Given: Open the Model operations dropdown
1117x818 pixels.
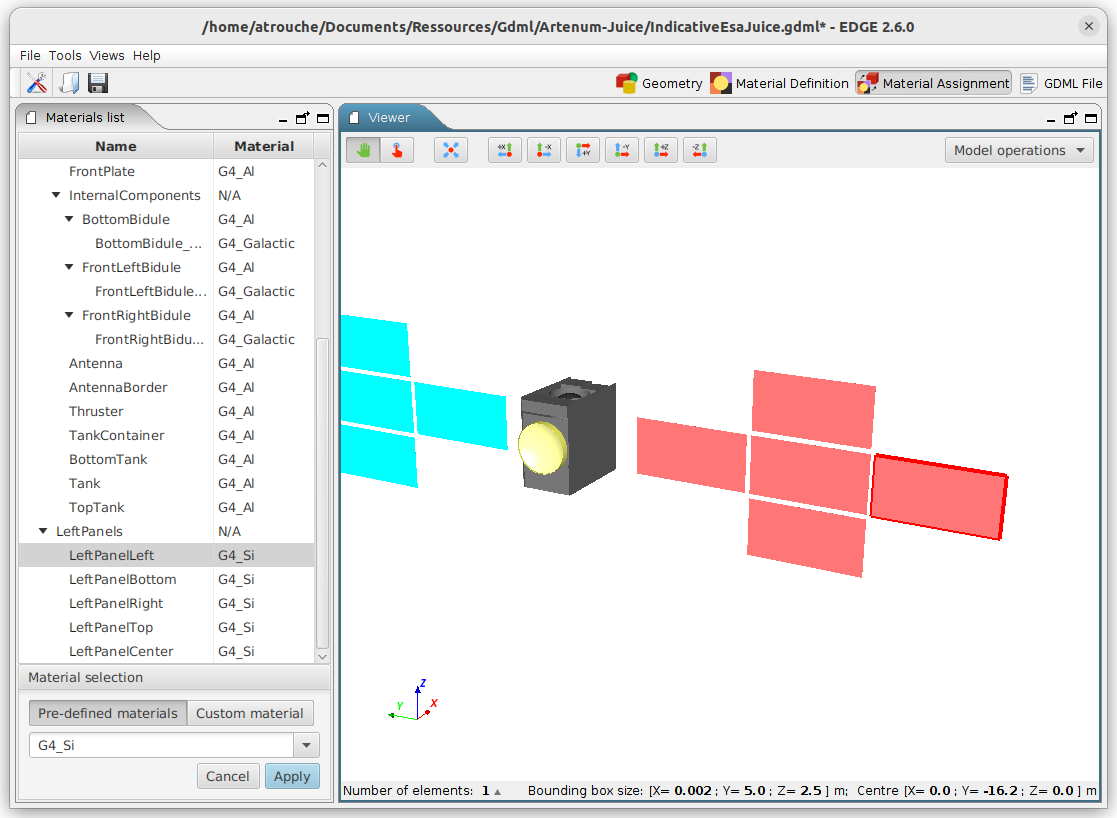Looking at the screenshot, I should (x=1019, y=150).
